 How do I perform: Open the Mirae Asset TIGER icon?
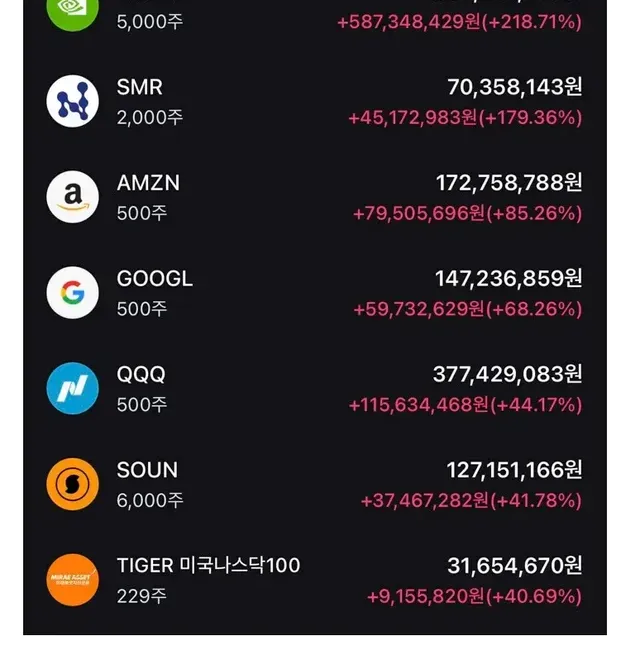pyautogui.click(x=73, y=580)
